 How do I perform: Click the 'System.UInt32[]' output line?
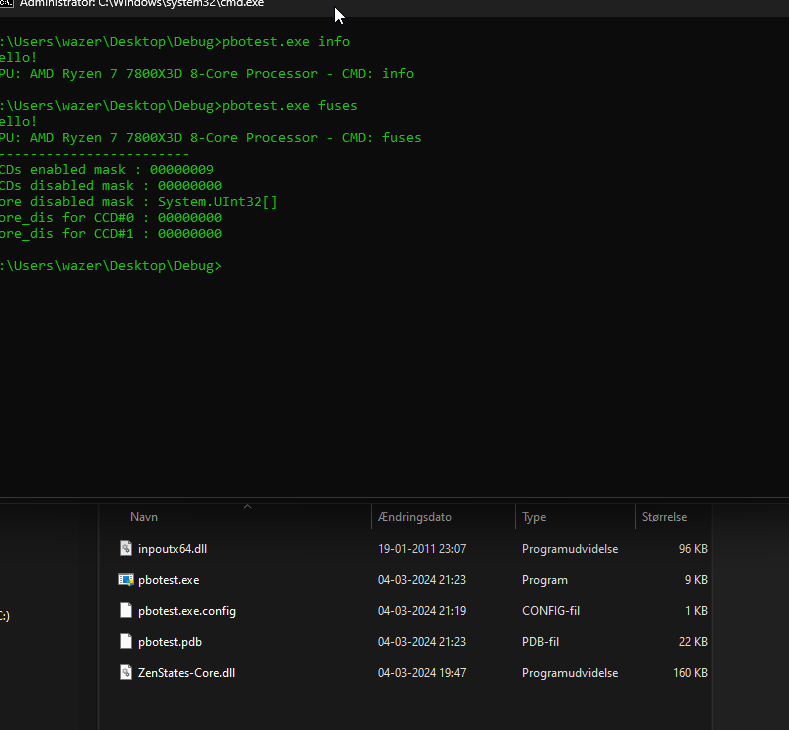(x=138, y=202)
